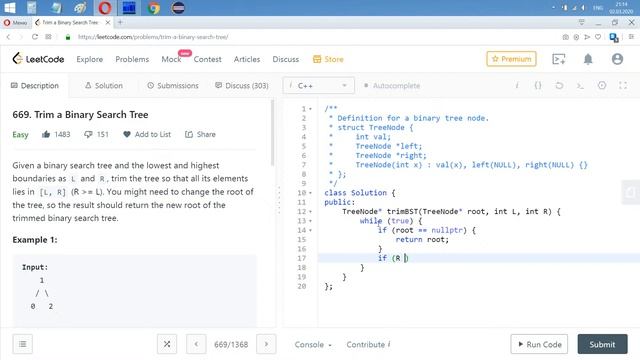Add to List heart button
Viewport: 640px width, 360px height.
tap(147, 134)
